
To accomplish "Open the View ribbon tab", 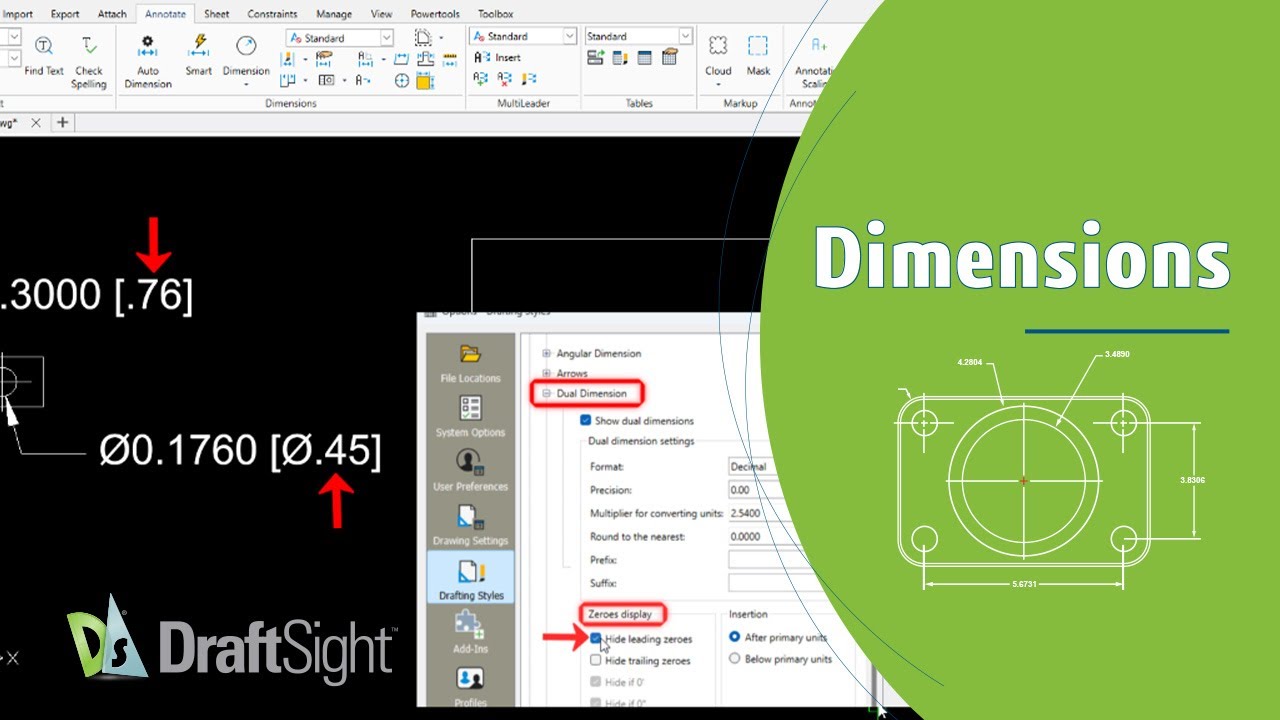I will coord(381,14).
